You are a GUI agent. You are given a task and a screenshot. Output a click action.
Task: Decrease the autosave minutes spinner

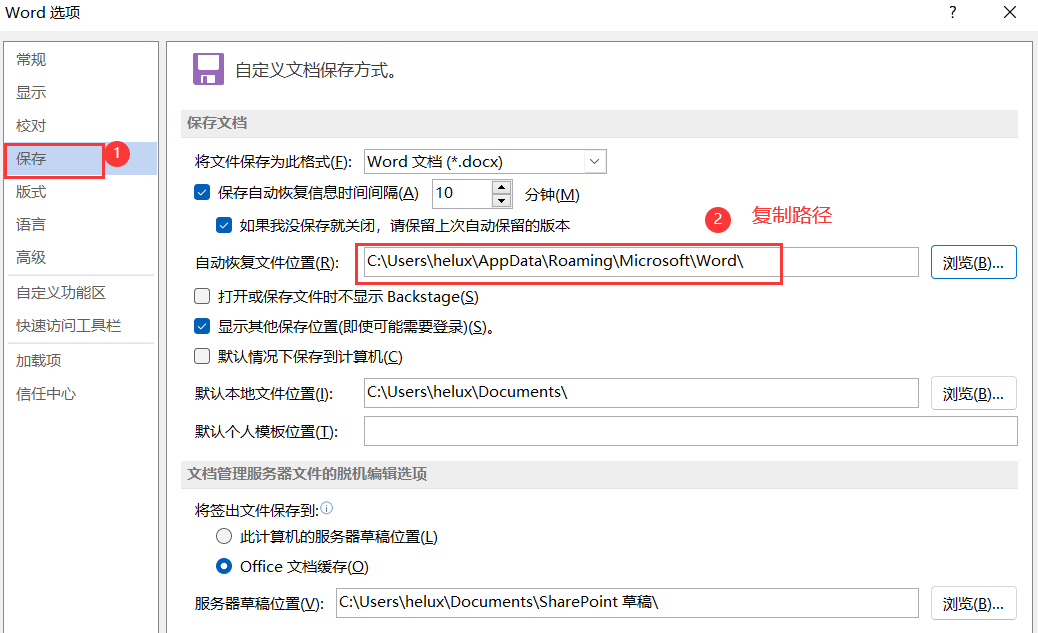coord(502,201)
